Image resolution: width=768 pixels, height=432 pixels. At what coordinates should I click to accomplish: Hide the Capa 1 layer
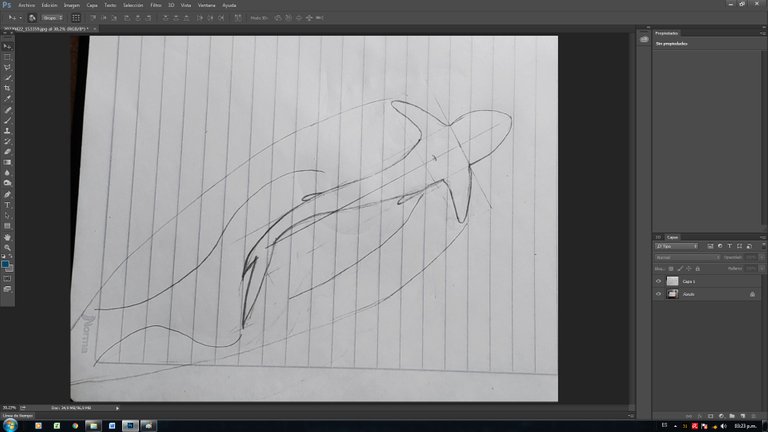tap(658, 281)
